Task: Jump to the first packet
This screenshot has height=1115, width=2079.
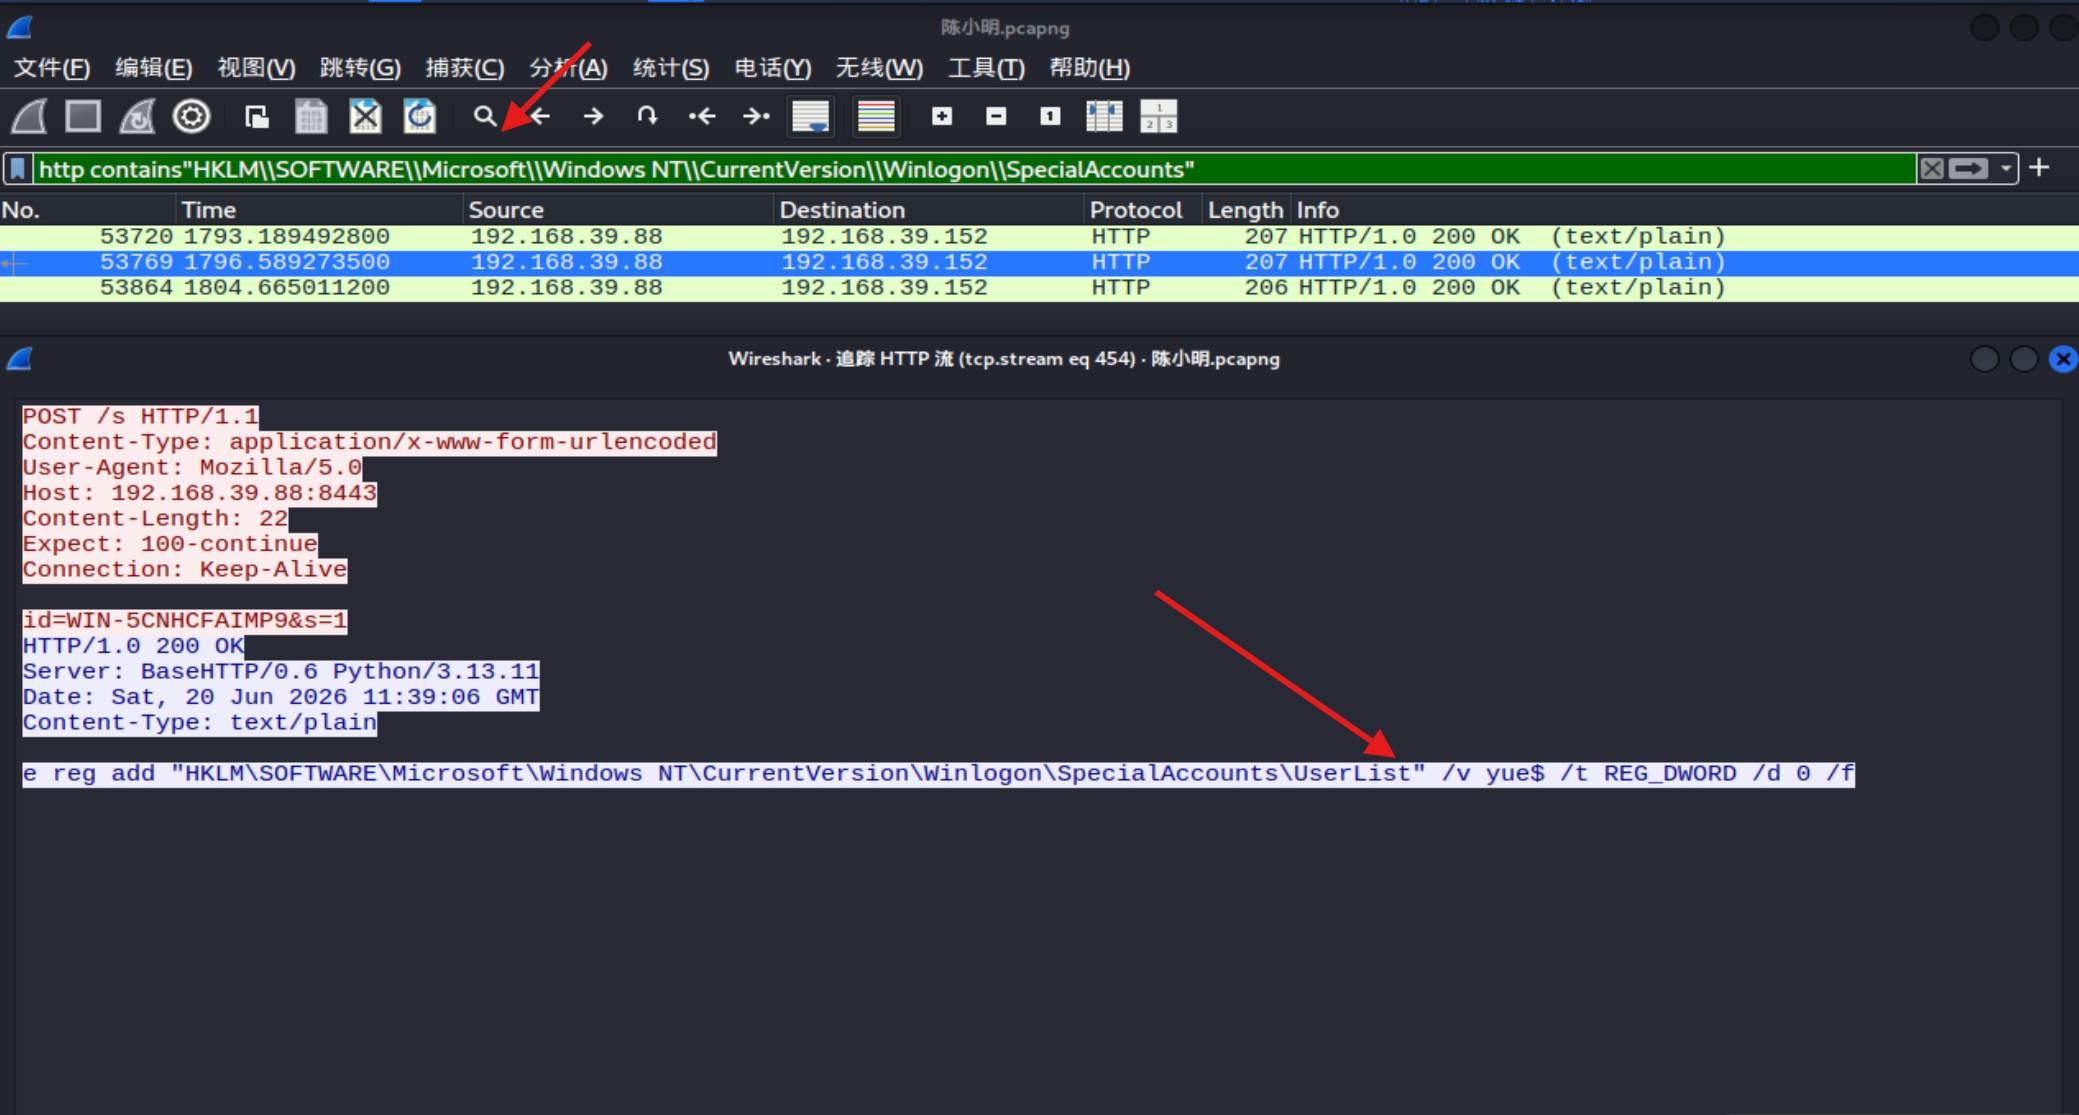Action: [702, 117]
